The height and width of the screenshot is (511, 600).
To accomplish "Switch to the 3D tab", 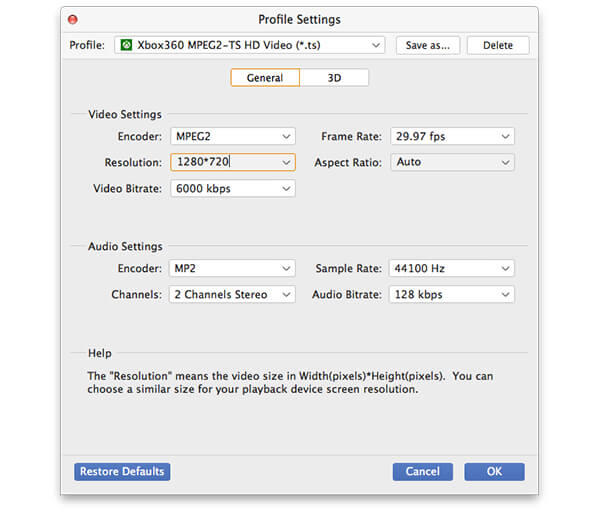I will click(334, 77).
